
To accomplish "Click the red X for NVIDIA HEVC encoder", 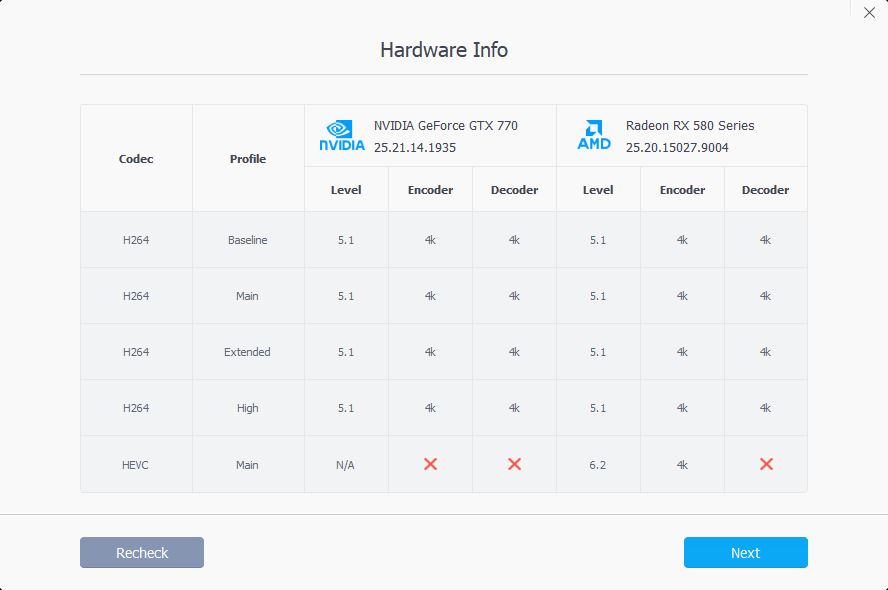I will pyautogui.click(x=430, y=464).
